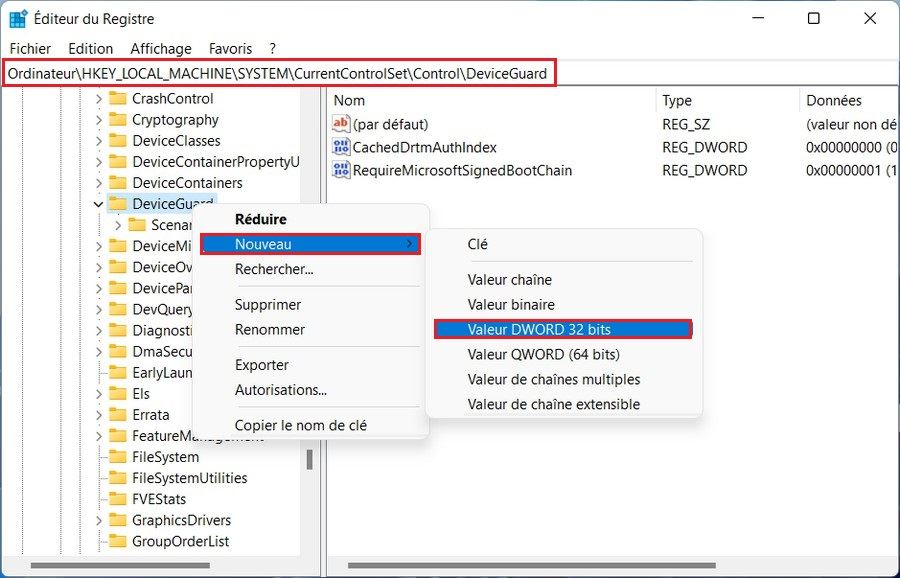Click the DeviceClasses folder icon
This screenshot has height=578, width=900.
click(118, 141)
